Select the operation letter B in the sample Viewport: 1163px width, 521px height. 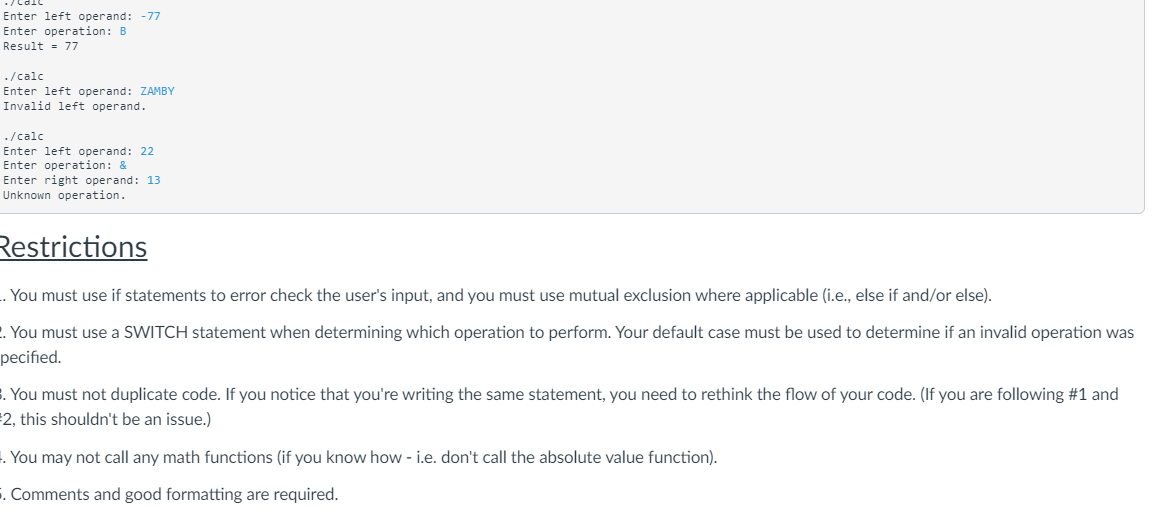[x=123, y=31]
